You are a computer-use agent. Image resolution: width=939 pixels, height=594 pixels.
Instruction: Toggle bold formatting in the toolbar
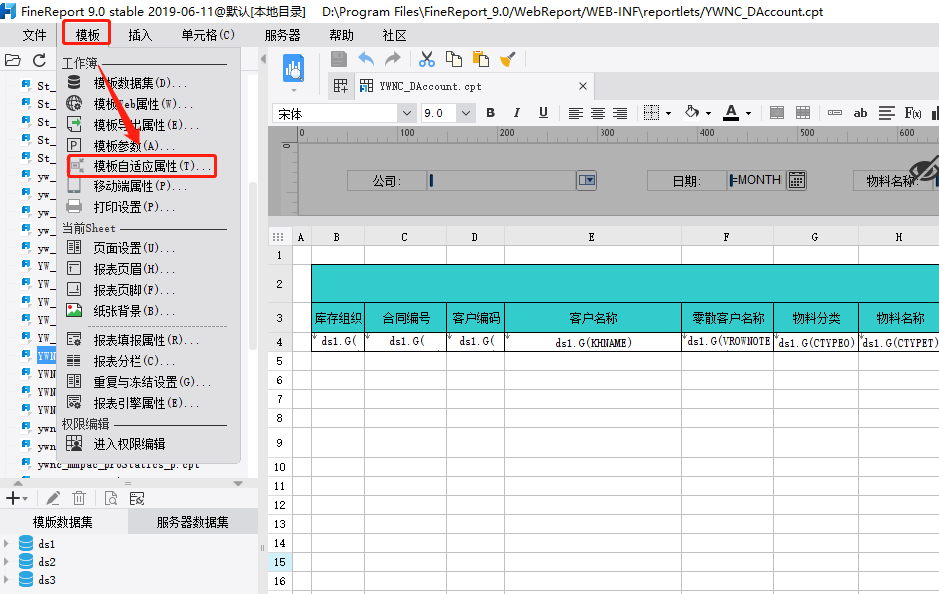coord(490,113)
